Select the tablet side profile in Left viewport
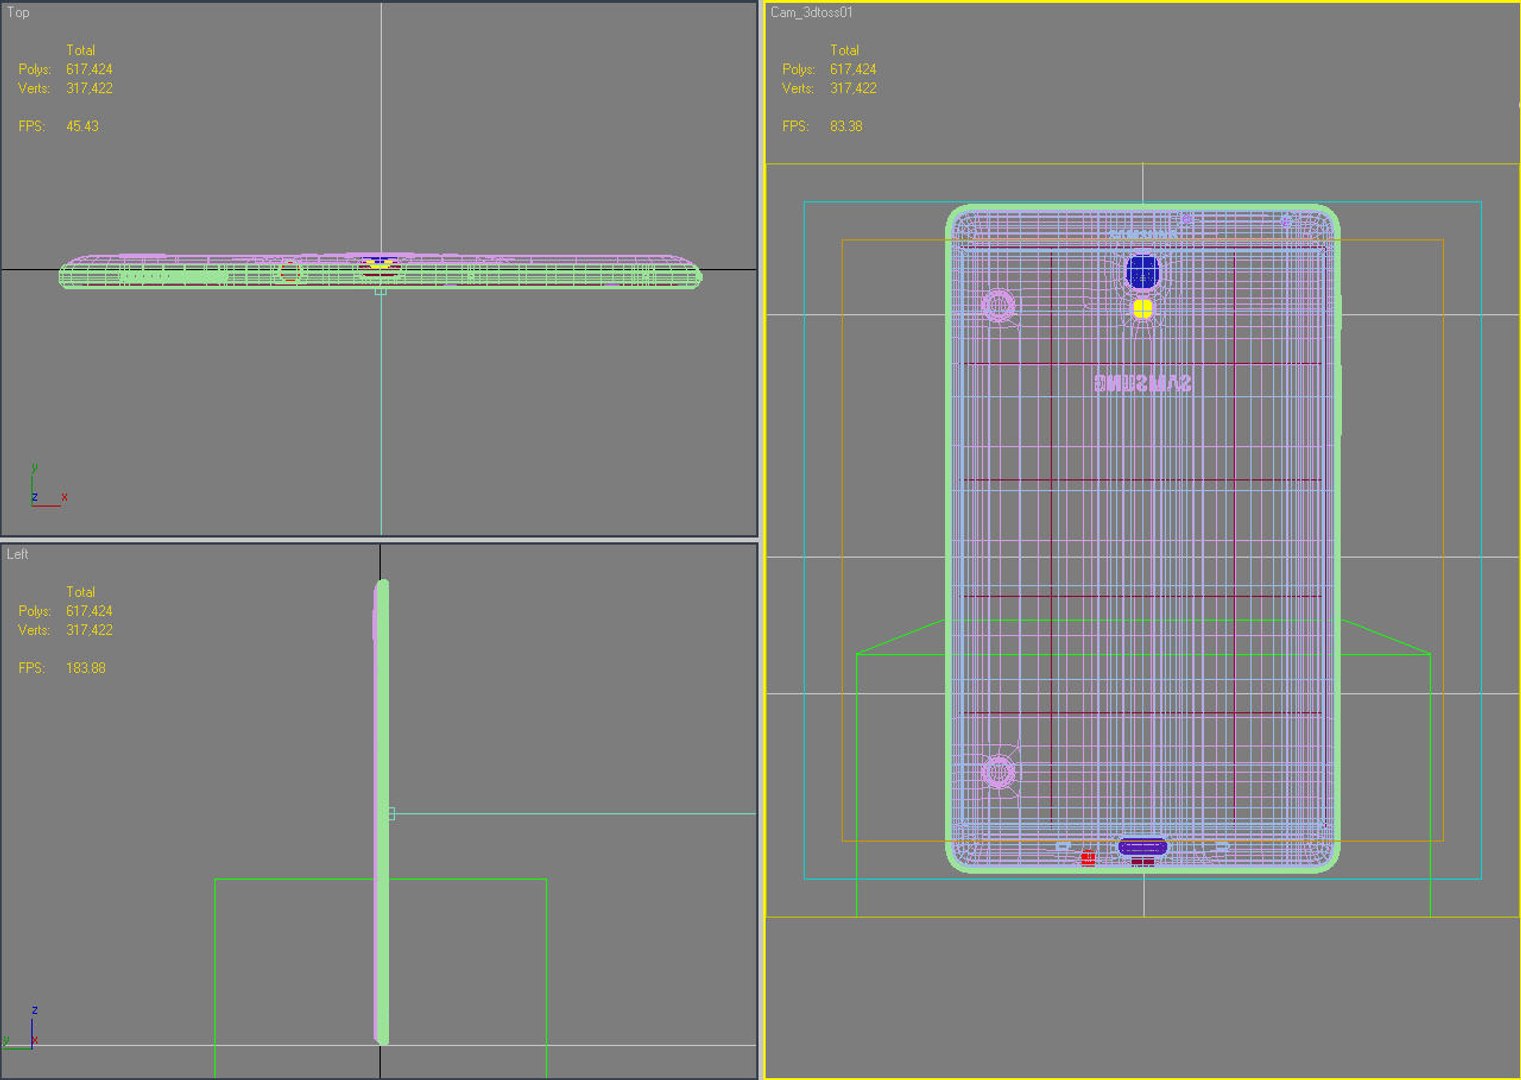Screen dimensions: 1521x1080 click(381, 812)
